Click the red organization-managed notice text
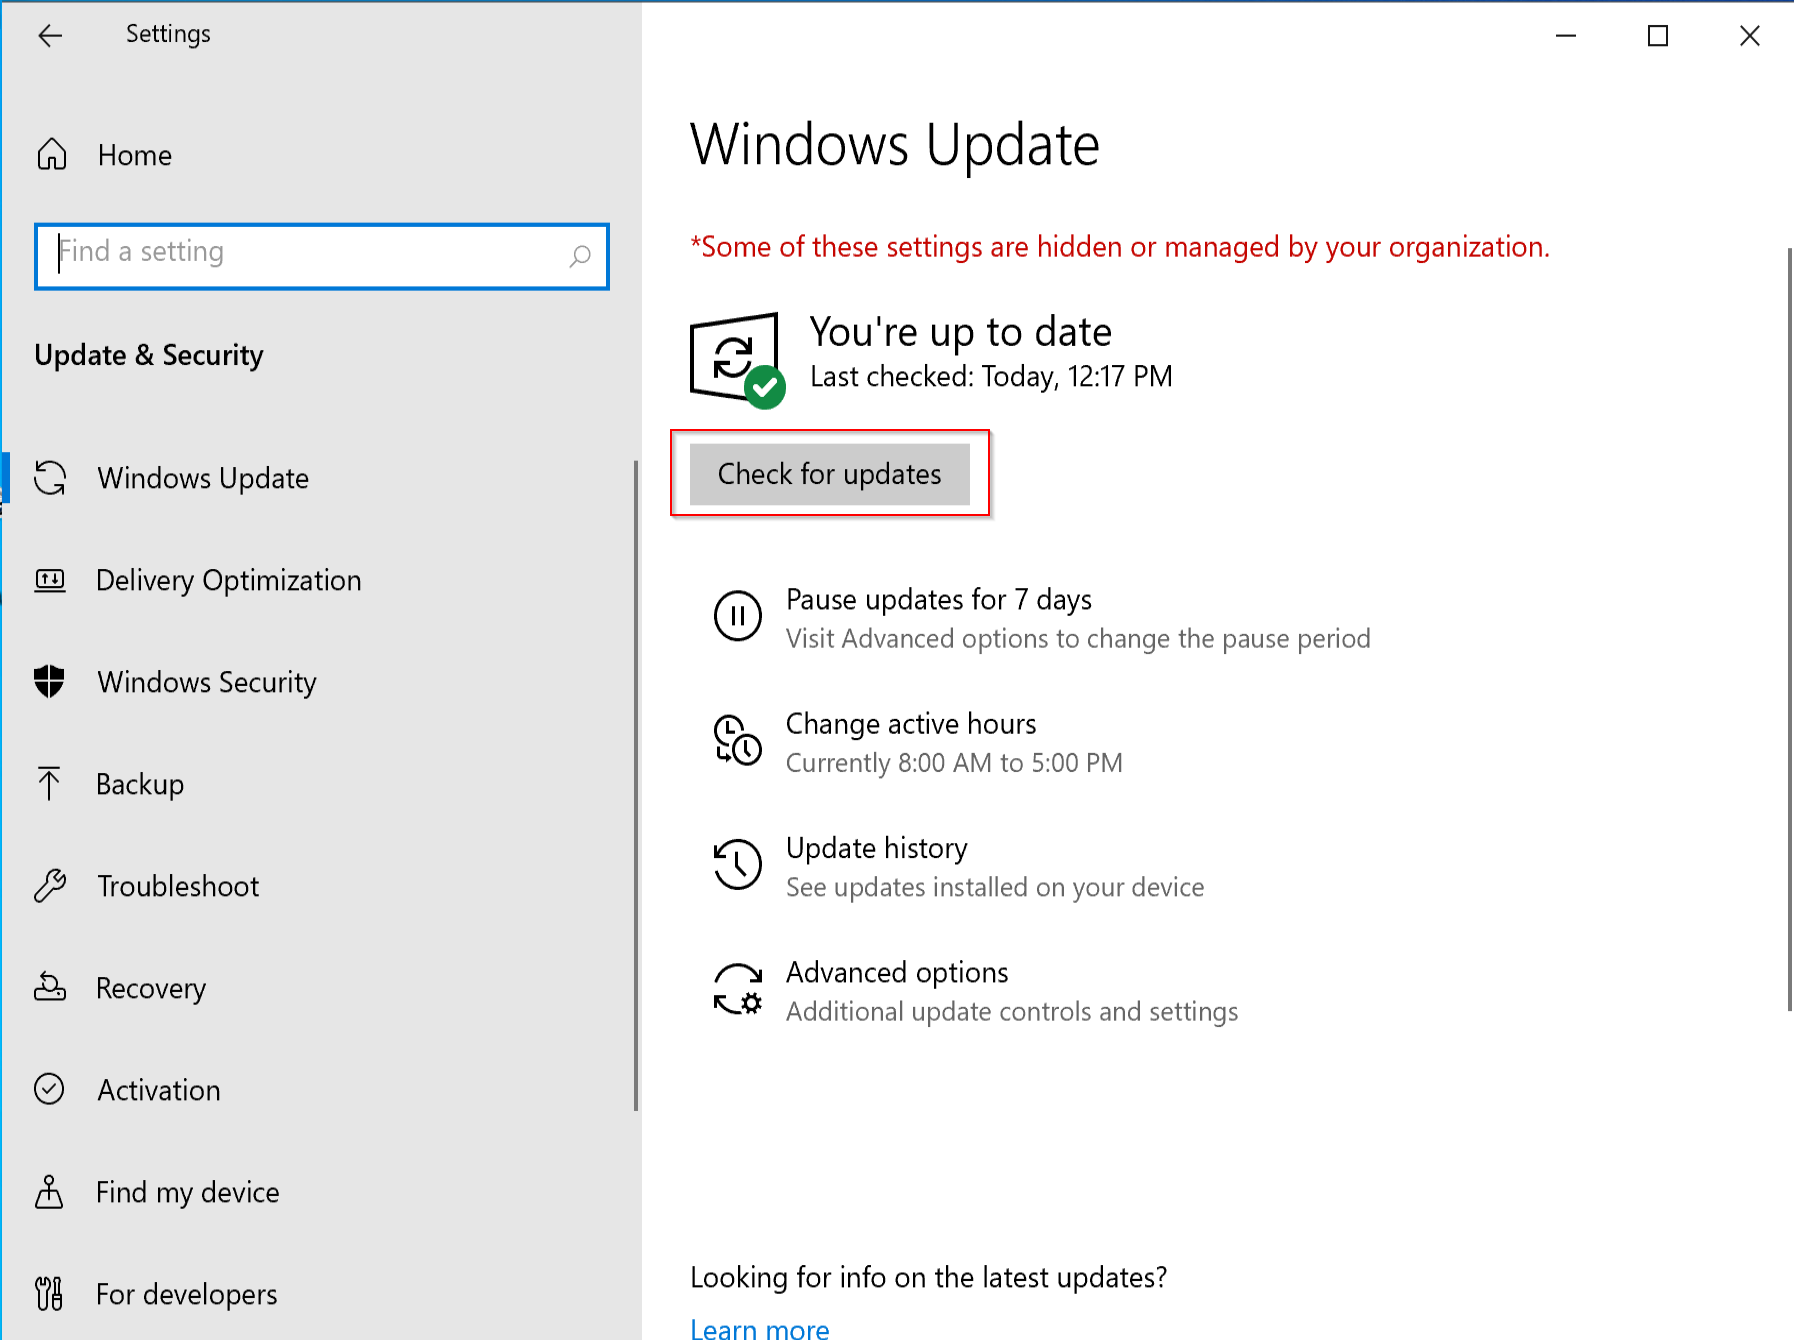 (1120, 247)
